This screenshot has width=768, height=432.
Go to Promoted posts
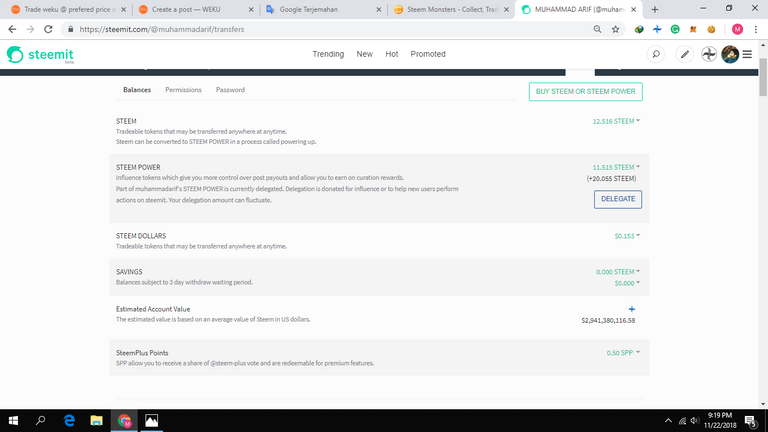pyautogui.click(x=428, y=54)
